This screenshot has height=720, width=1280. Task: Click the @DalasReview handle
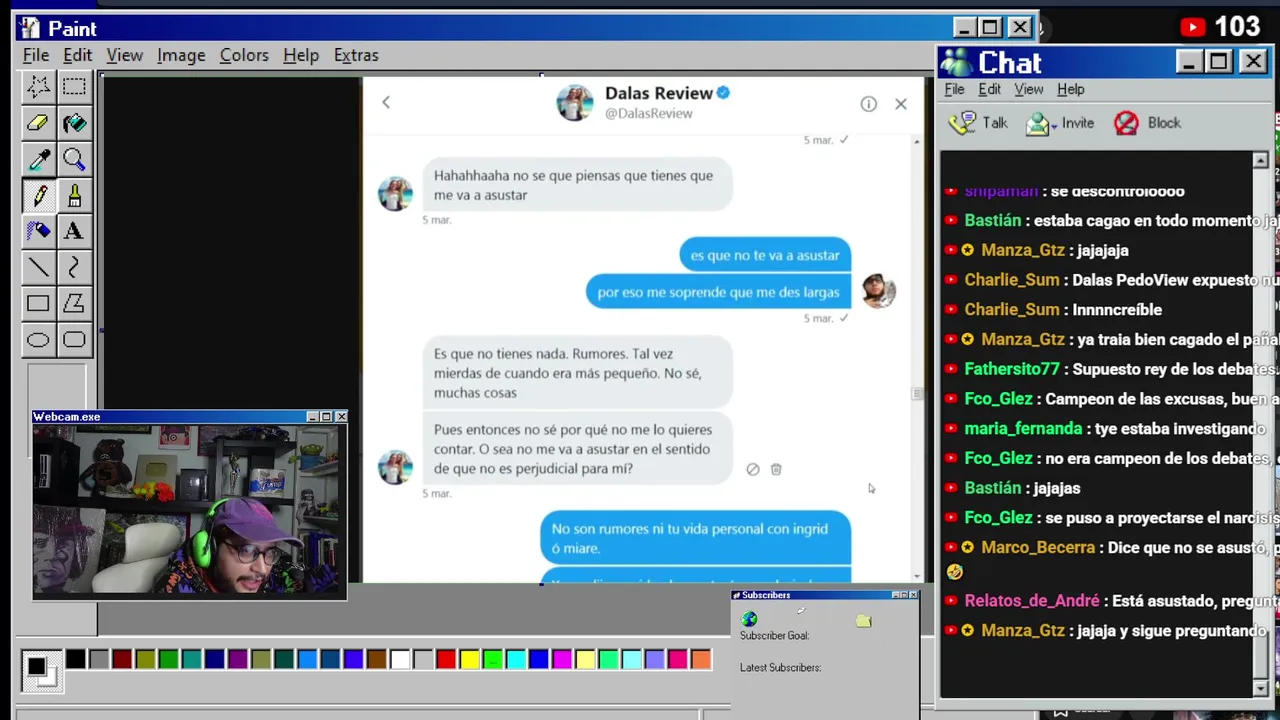[x=649, y=113]
